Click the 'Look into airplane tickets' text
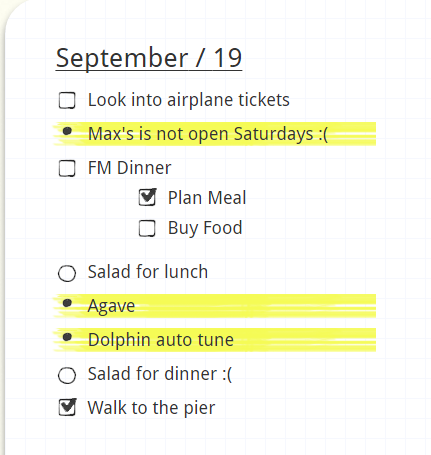The image size is (431, 455). pyautogui.click(x=189, y=100)
